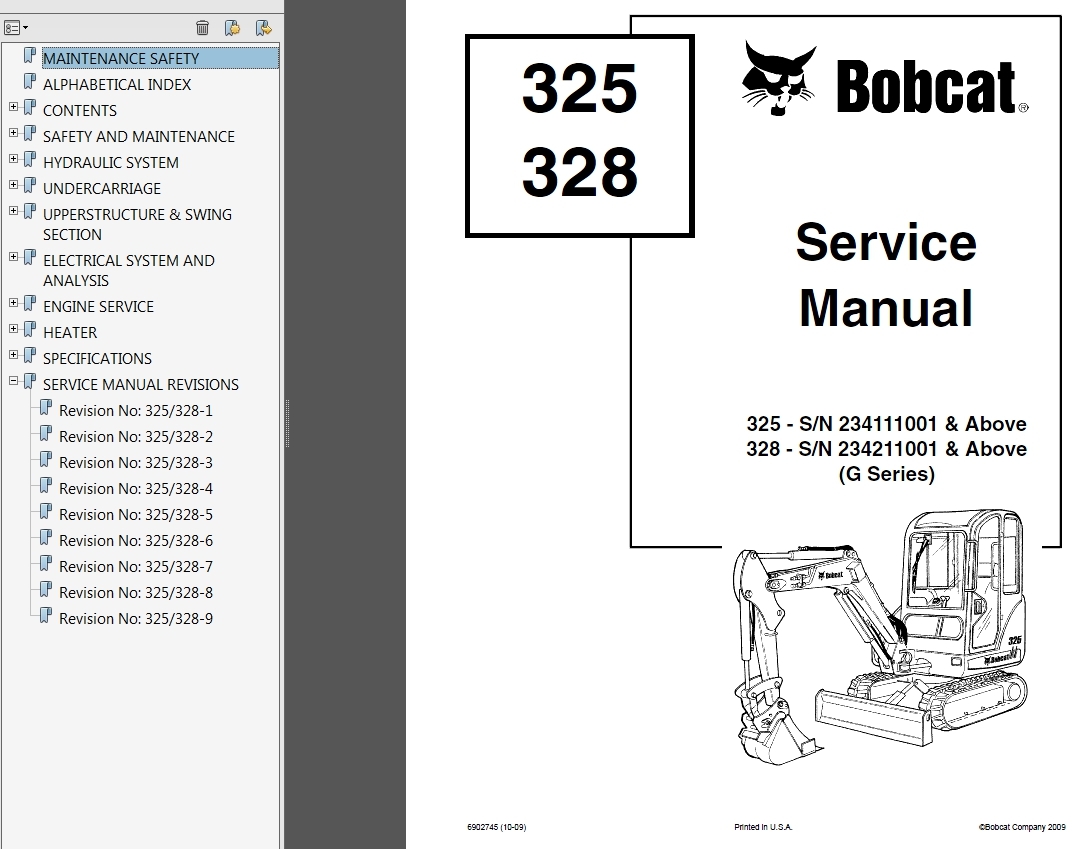
Task: Select the MAINTENANCE SAFETY bookmark
Action: click(161, 58)
